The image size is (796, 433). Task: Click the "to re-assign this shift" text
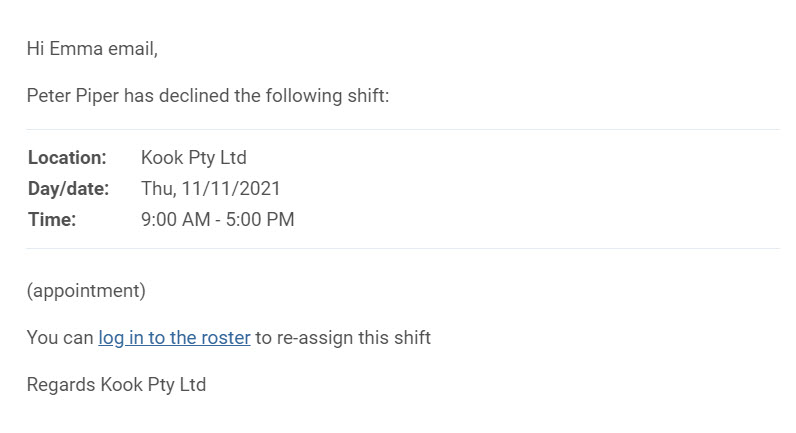point(343,338)
